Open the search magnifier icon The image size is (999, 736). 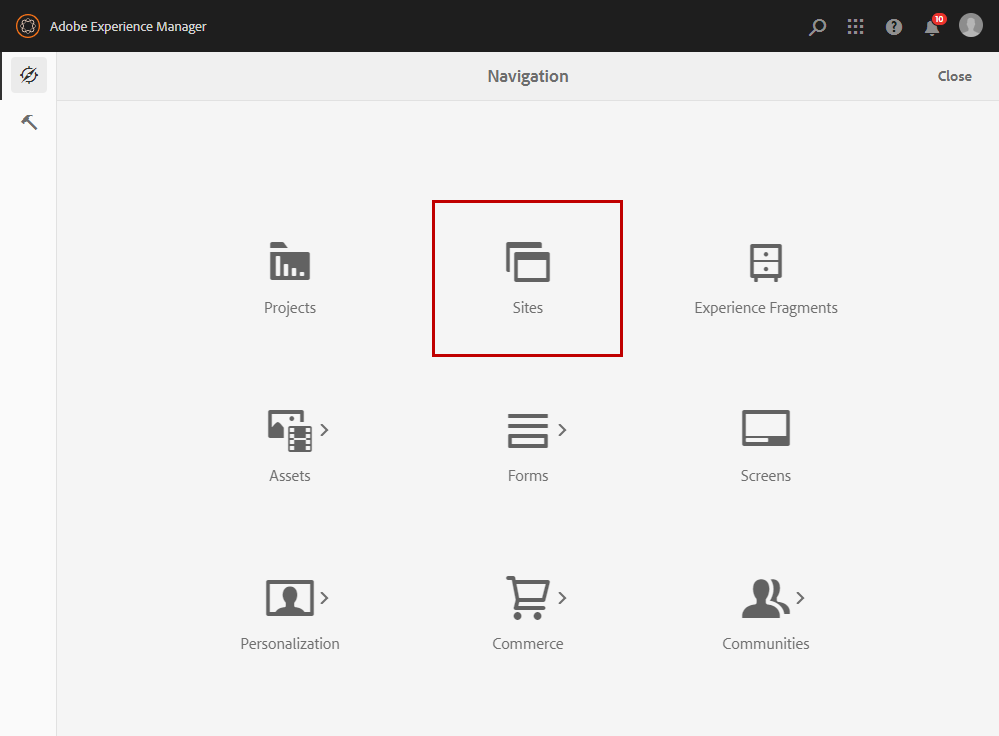tap(817, 27)
